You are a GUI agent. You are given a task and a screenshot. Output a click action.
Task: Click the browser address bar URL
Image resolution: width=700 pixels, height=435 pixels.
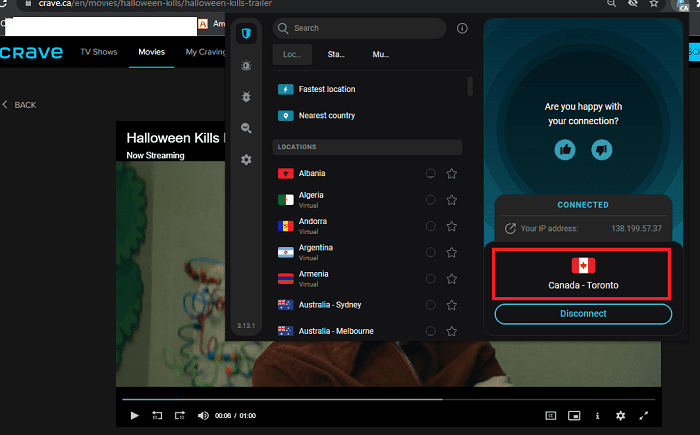point(155,4)
